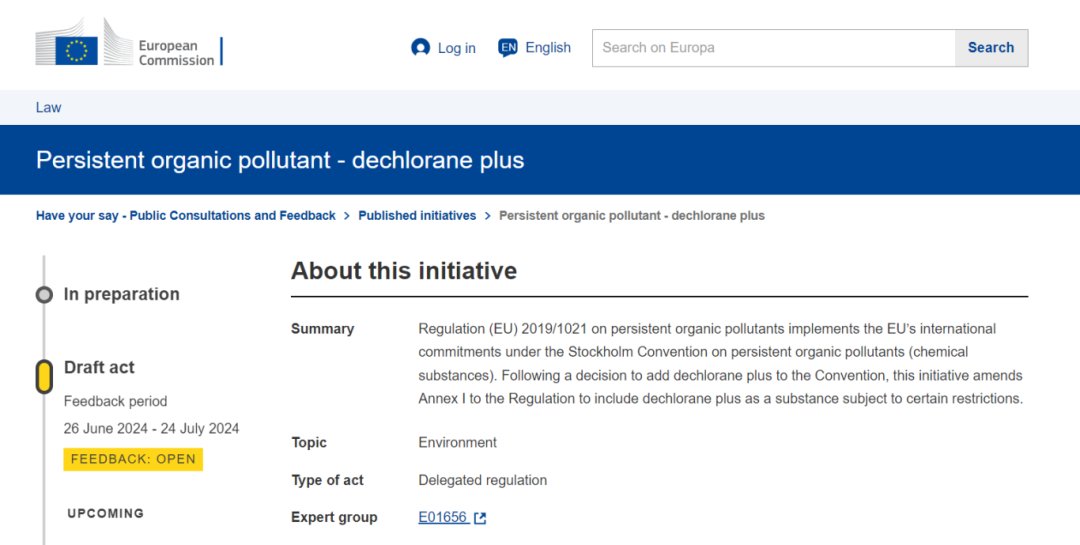
Task: Click the page title Persistent organic pollutant - dechlorane plus
Action: [280, 160]
